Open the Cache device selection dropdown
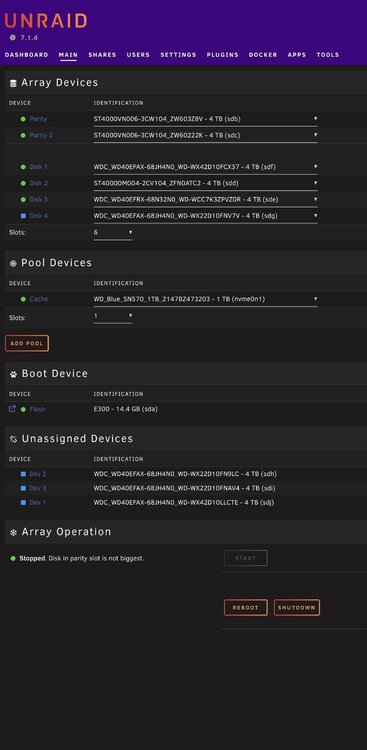Viewport: 367px width, 750px height. click(x=205, y=299)
